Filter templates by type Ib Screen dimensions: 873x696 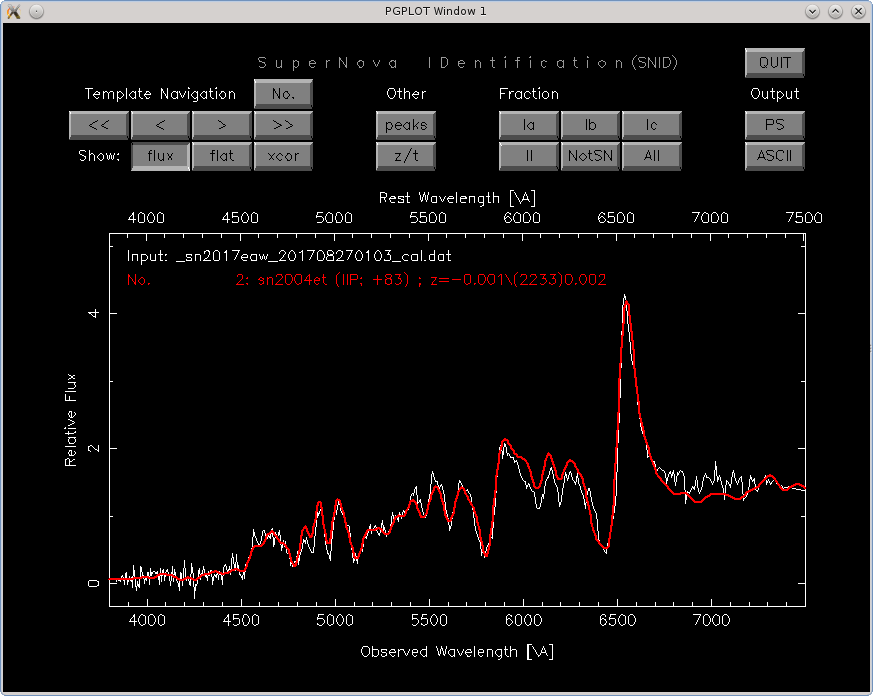(590, 125)
